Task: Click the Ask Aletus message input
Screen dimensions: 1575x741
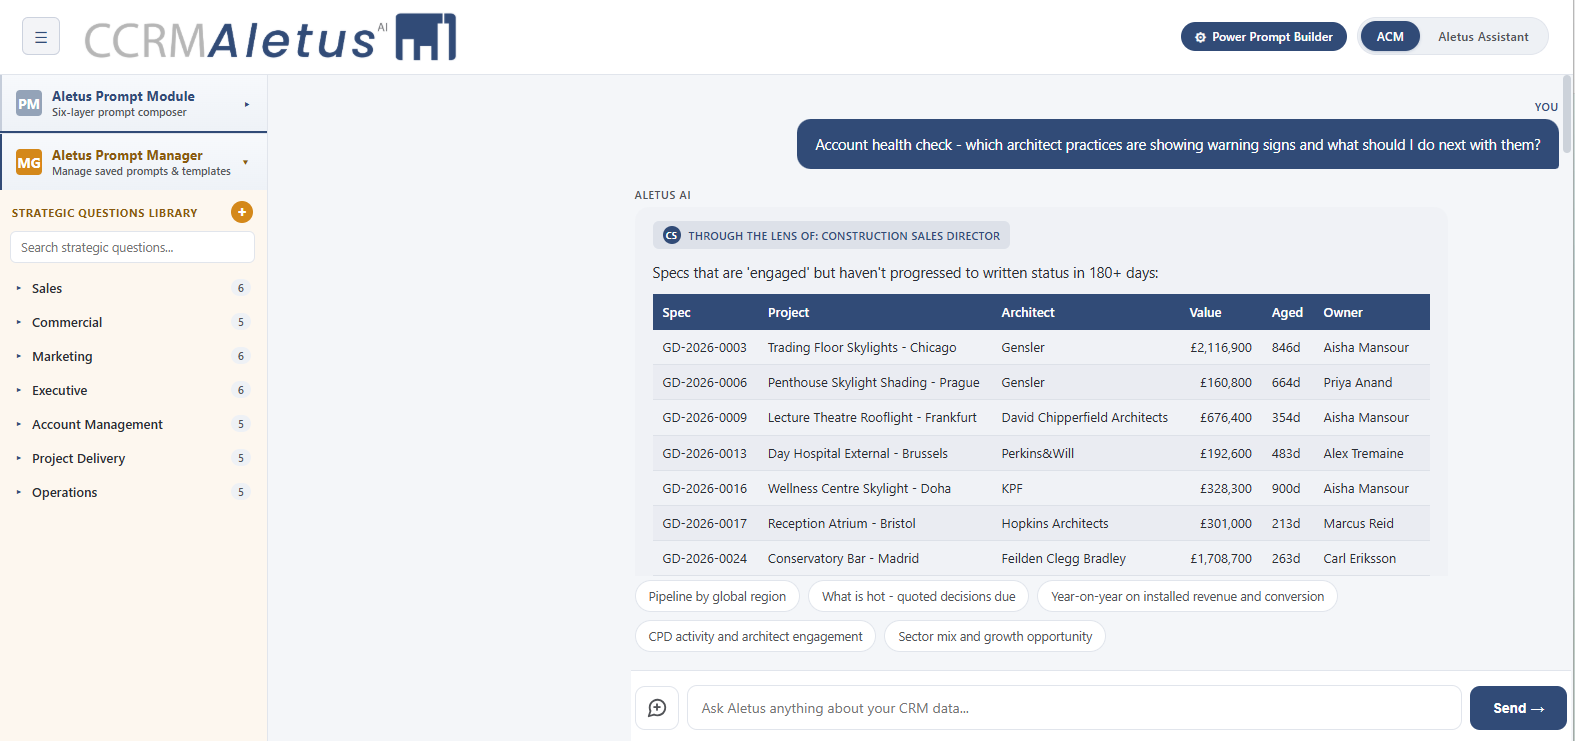Action: point(1074,708)
